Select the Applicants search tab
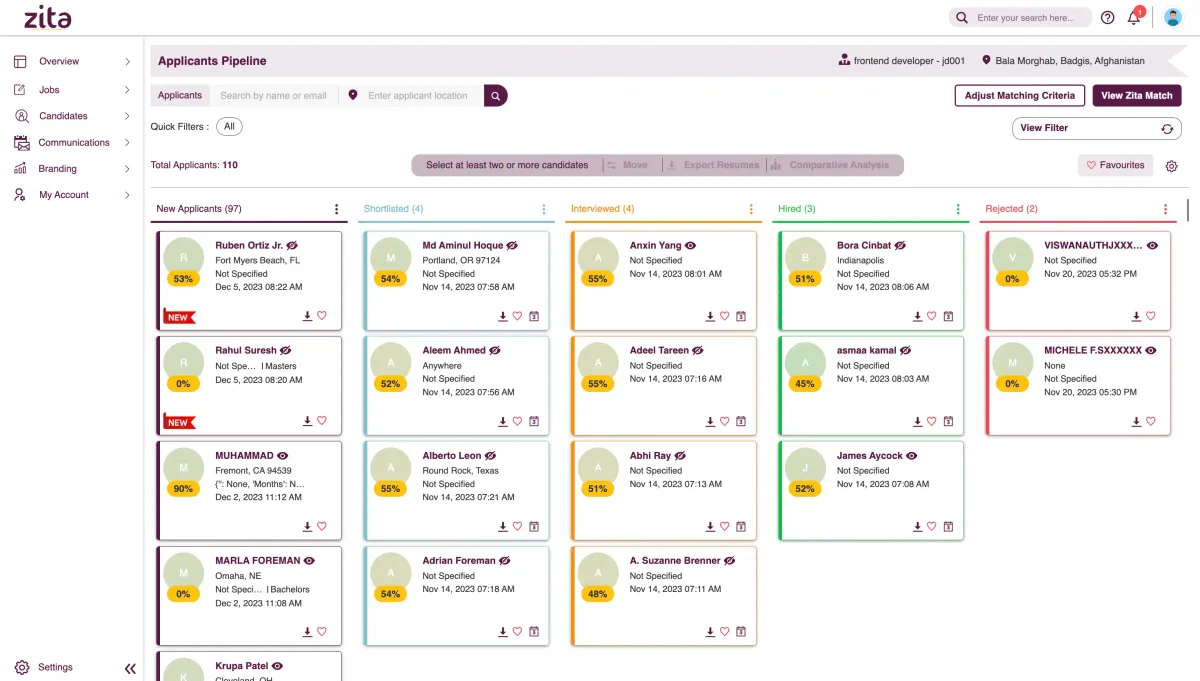 coord(180,96)
